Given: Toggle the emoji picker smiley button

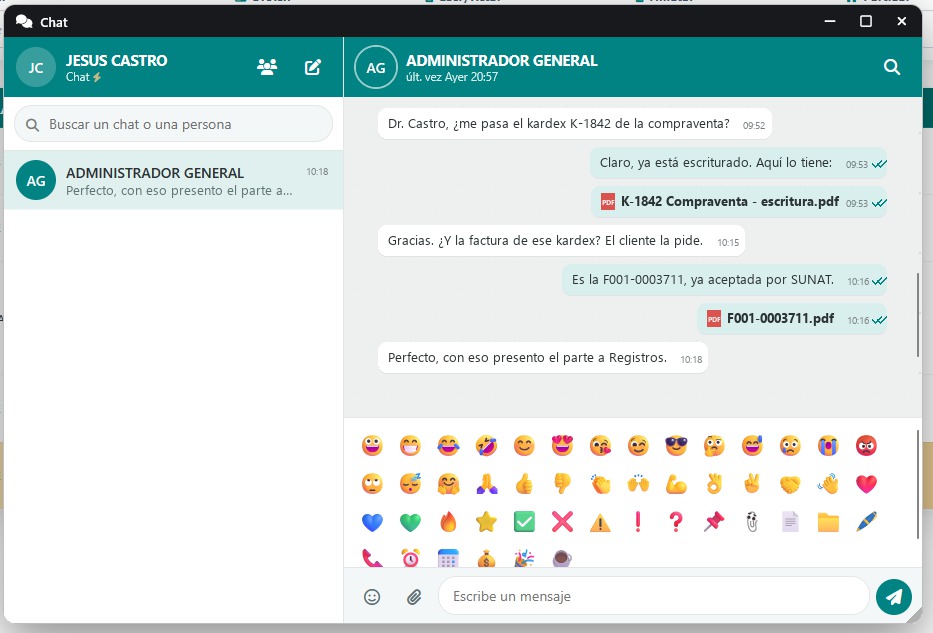Looking at the screenshot, I should pyautogui.click(x=372, y=597).
